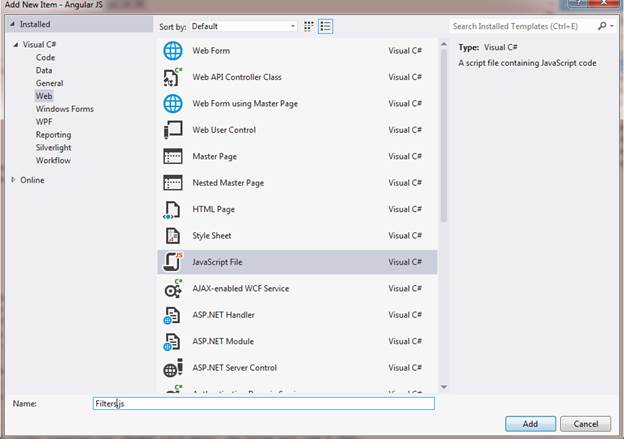This screenshot has height=439, width=624.
Task: Click the search magnifier icon
Action: point(602,26)
